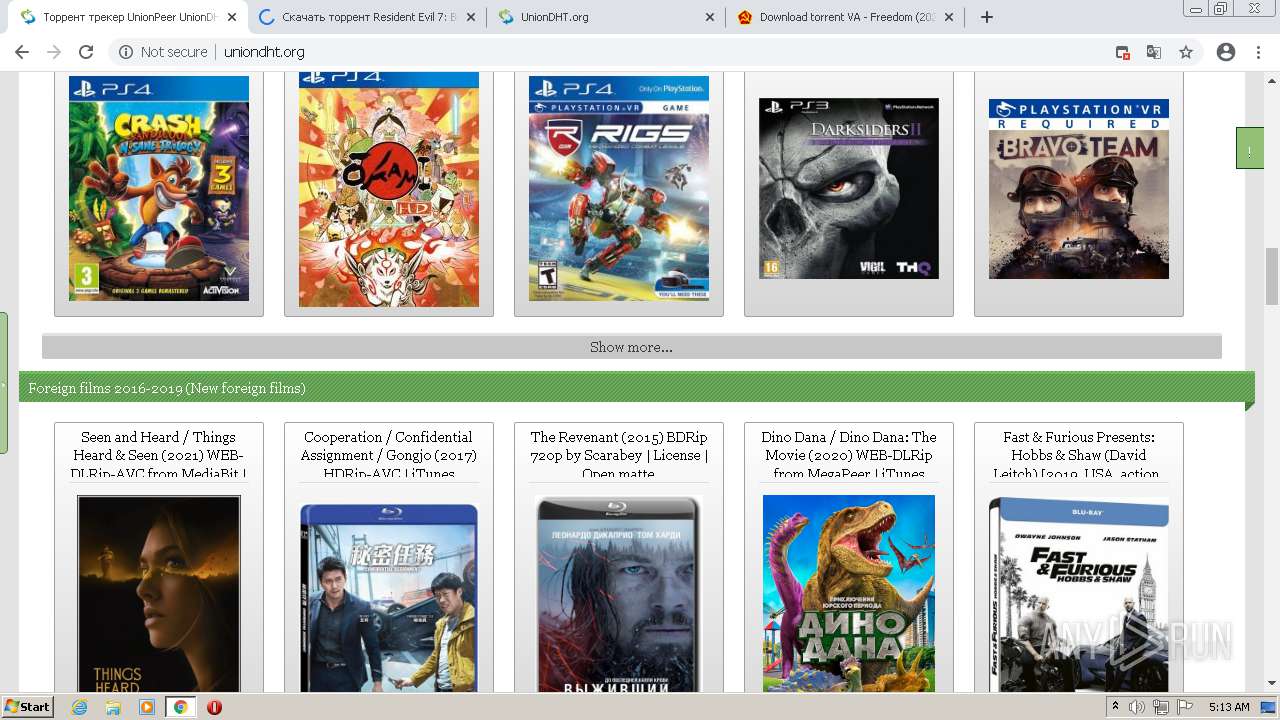Viewport: 1280px width, 720px height.
Task: Close the UnionPeer torrent tracker tab
Action: 232,17
